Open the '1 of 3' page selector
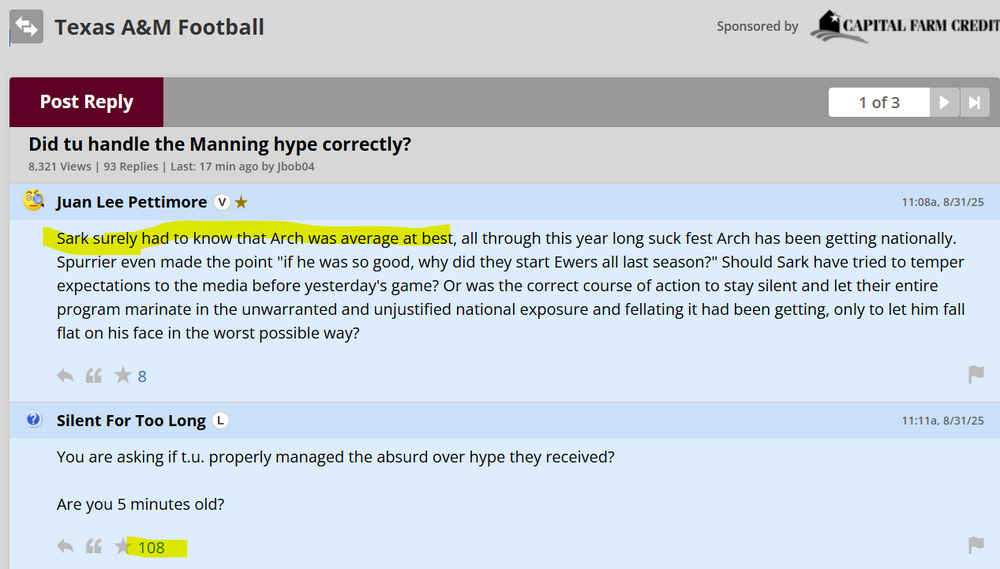The width and height of the screenshot is (1000, 569). coord(879,102)
